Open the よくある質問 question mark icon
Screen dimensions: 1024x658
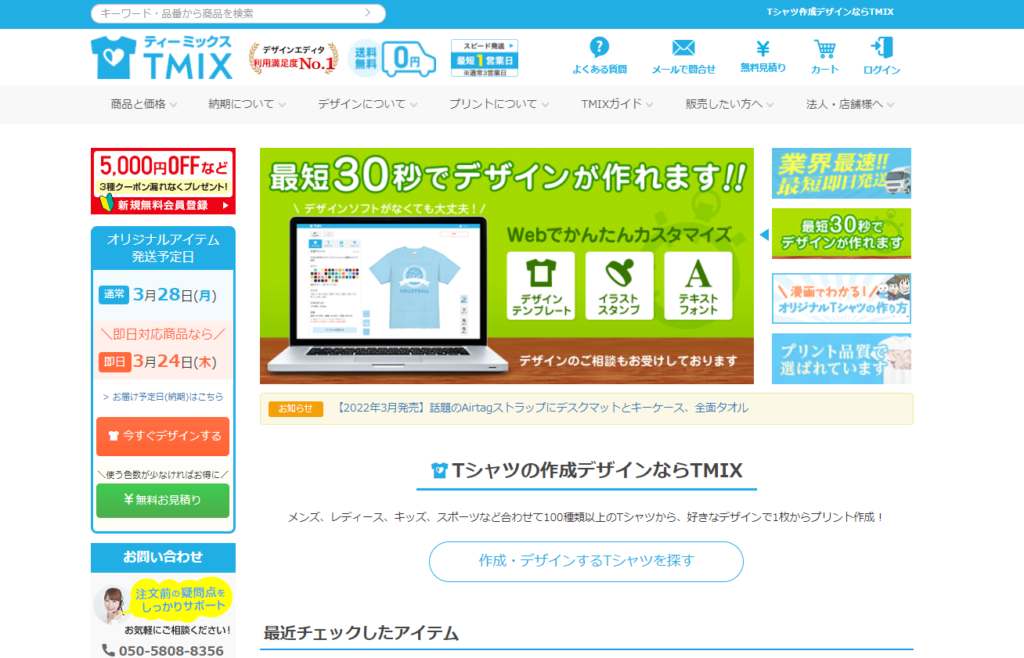tap(599, 48)
